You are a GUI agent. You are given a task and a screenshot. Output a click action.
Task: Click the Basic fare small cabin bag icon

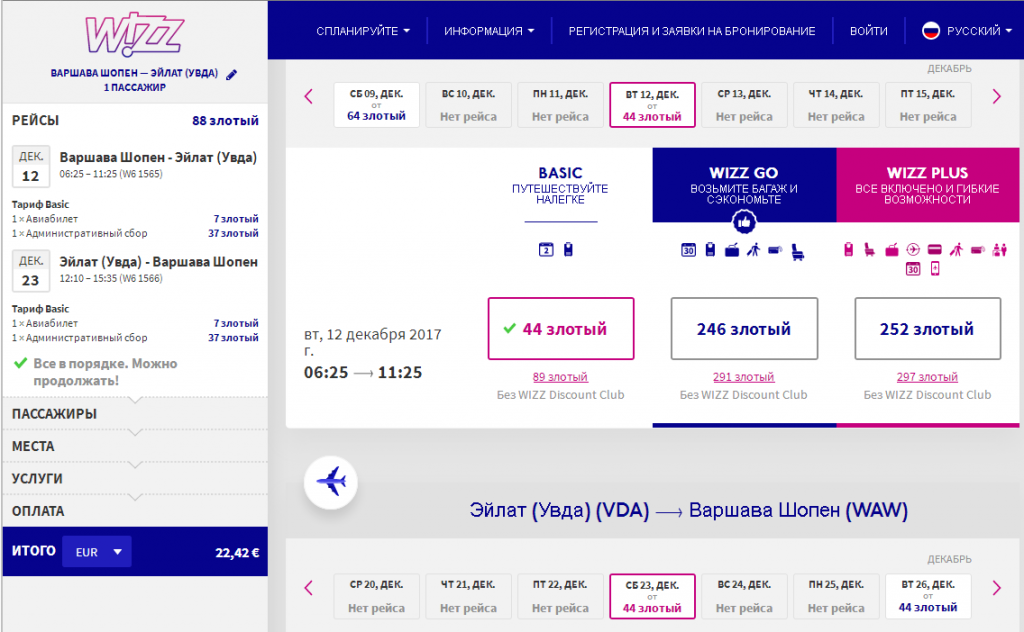tap(568, 249)
